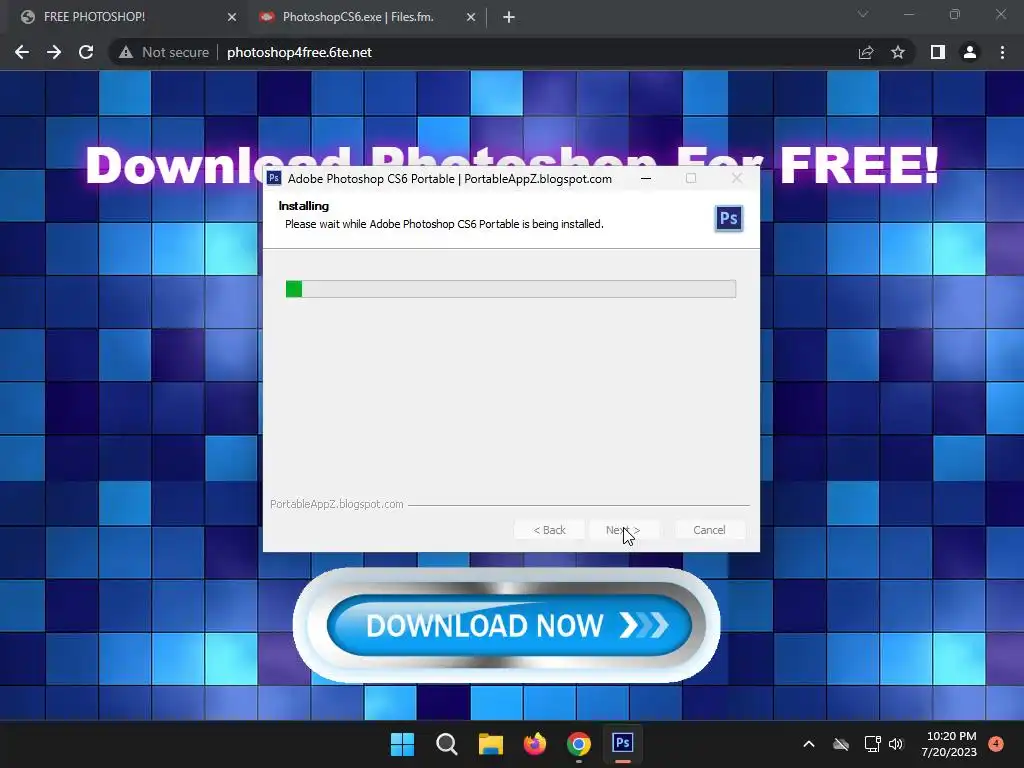Open the tab search dropdown chevron

click(863, 14)
